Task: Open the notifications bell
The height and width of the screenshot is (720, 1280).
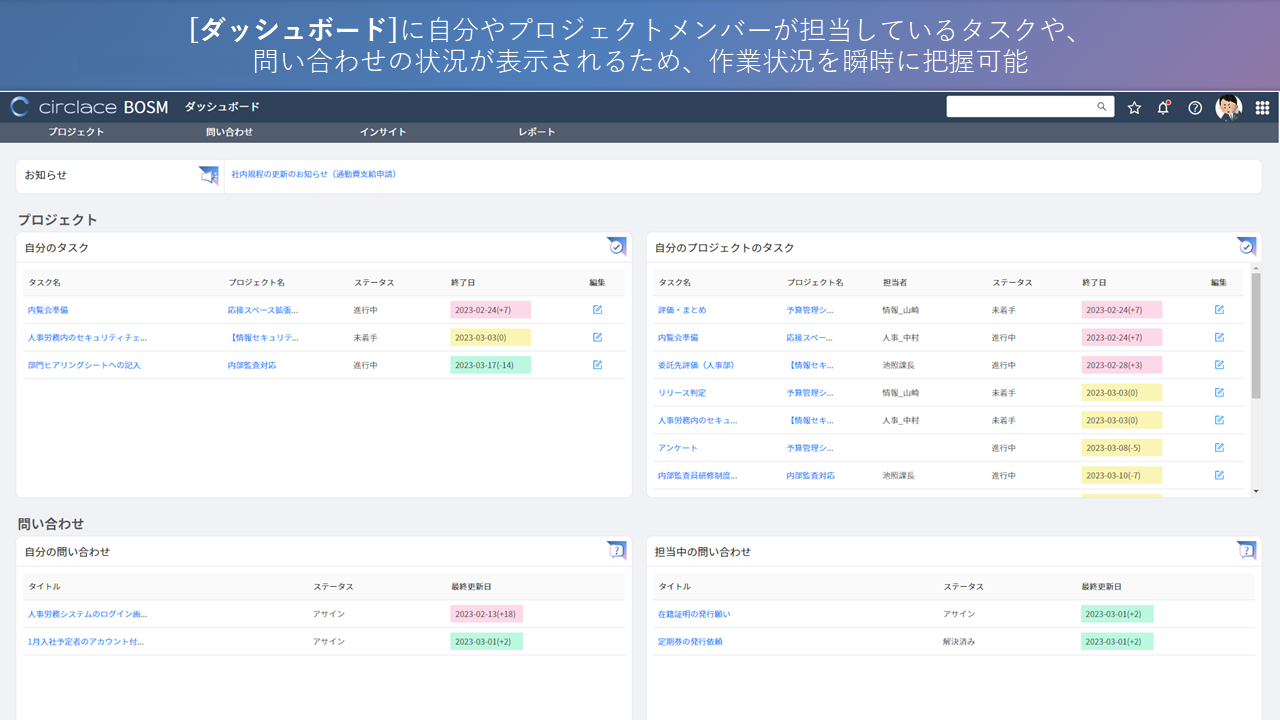Action: [1163, 107]
